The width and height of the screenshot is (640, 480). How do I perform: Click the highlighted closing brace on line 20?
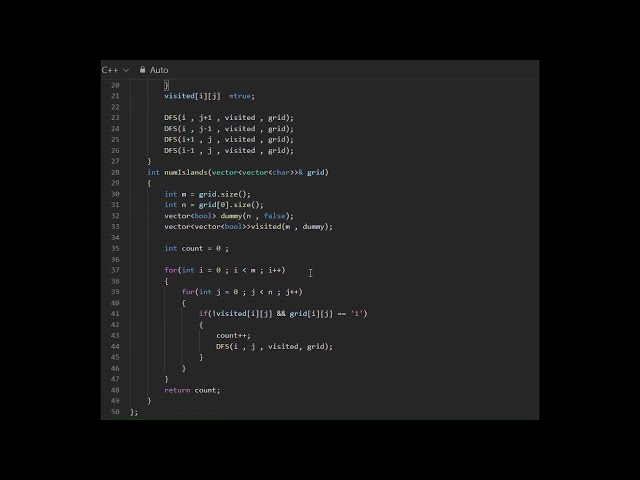166,85
